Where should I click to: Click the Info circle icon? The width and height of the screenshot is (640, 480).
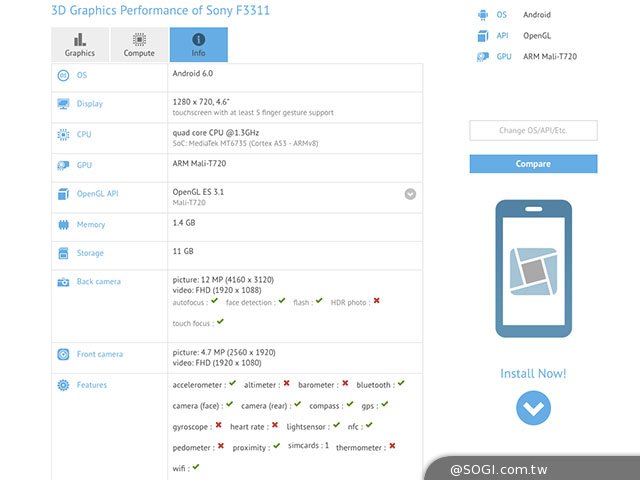198,40
